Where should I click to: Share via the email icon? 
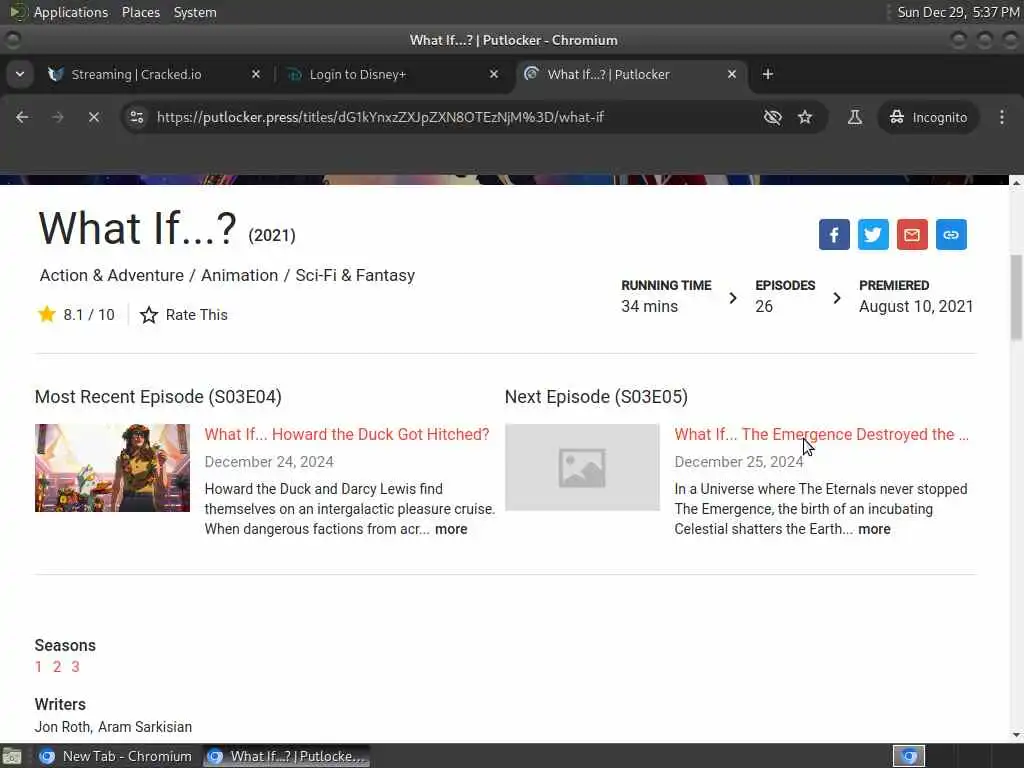912,234
